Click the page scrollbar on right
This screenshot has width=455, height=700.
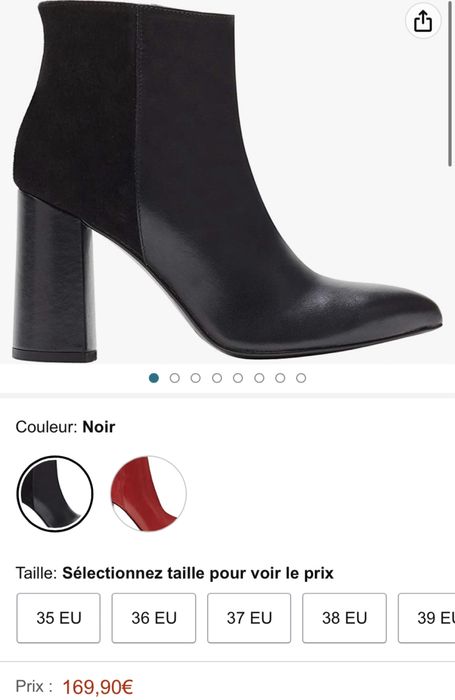pyautogui.click(x=450, y=84)
